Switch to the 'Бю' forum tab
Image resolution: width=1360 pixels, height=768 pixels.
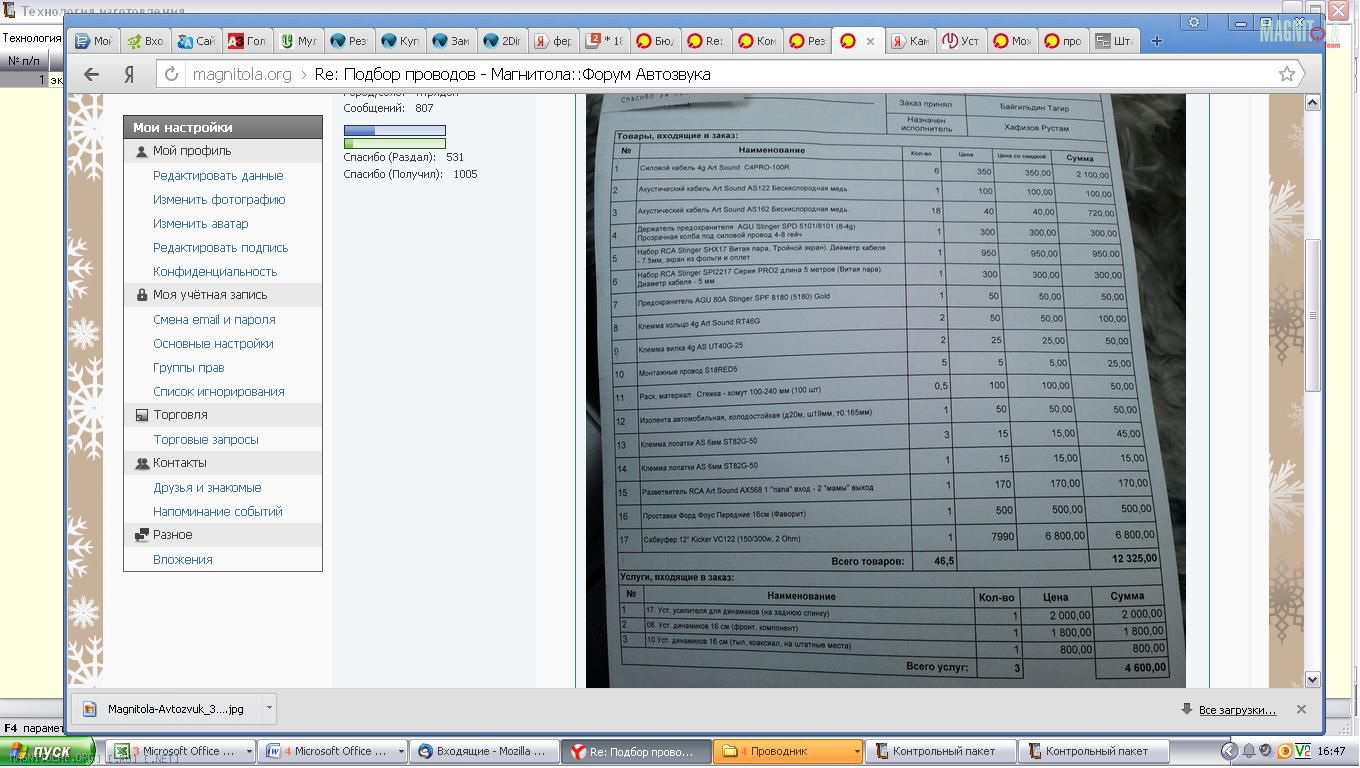tap(655, 41)
